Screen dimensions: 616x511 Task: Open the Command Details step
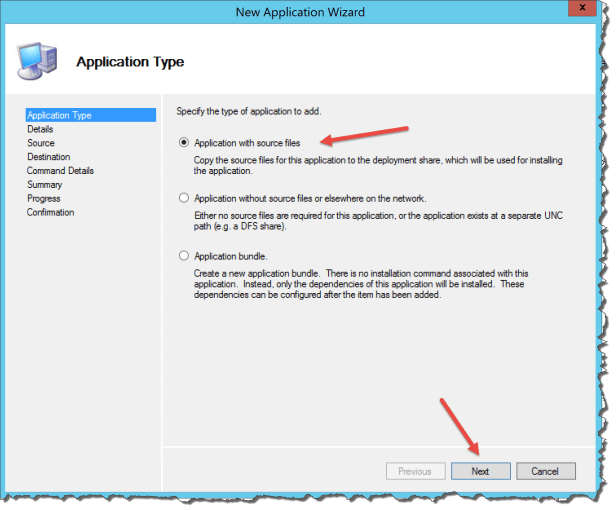click(60, 171)
